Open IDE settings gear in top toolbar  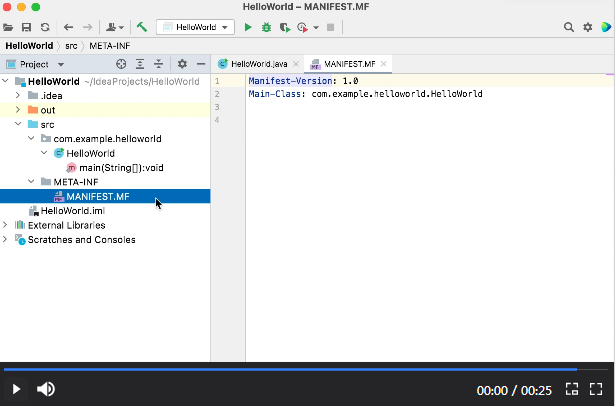588,27
